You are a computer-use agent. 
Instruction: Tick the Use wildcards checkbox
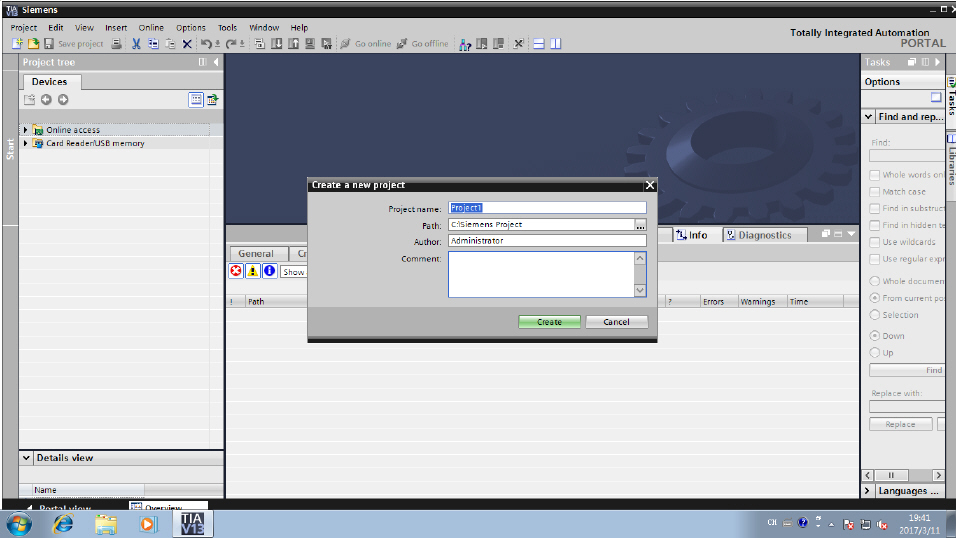click(x=875, y=242)
